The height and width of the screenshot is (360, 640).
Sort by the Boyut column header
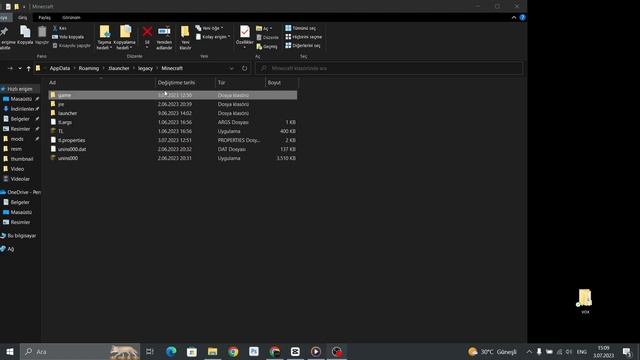(x=282, y=82)
